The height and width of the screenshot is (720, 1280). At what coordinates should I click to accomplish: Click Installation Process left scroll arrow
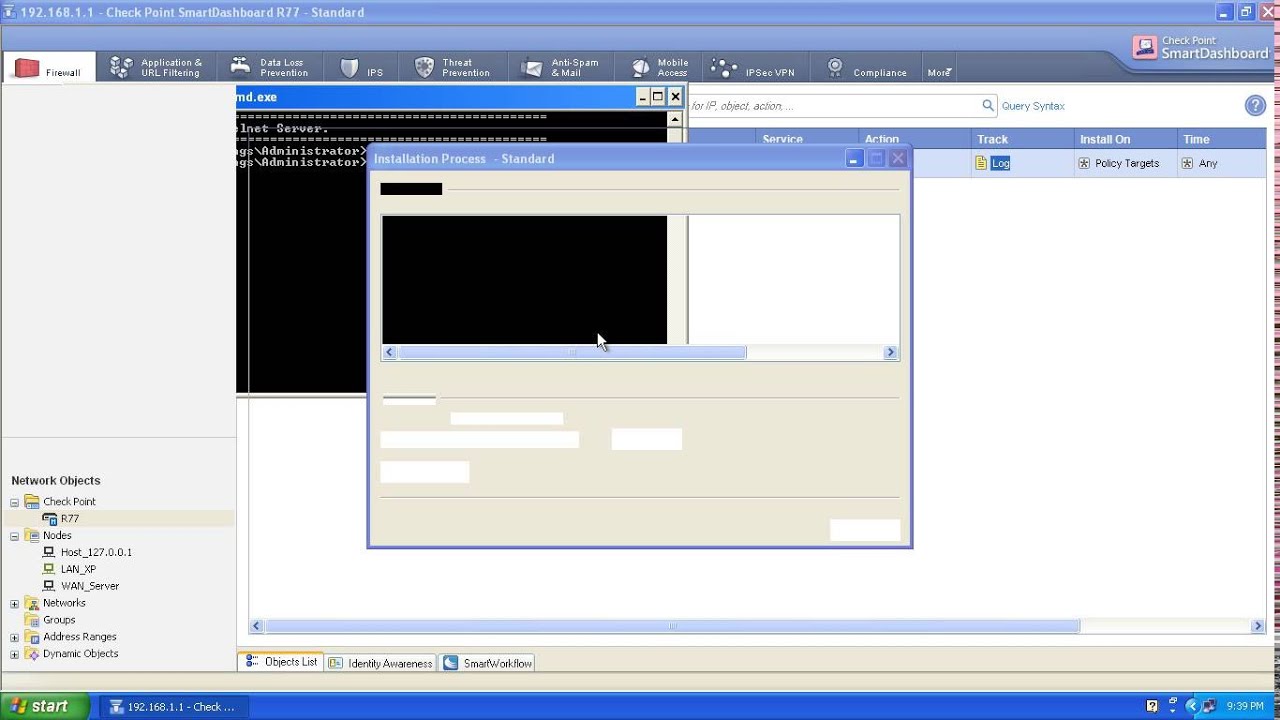pos(390,352)
